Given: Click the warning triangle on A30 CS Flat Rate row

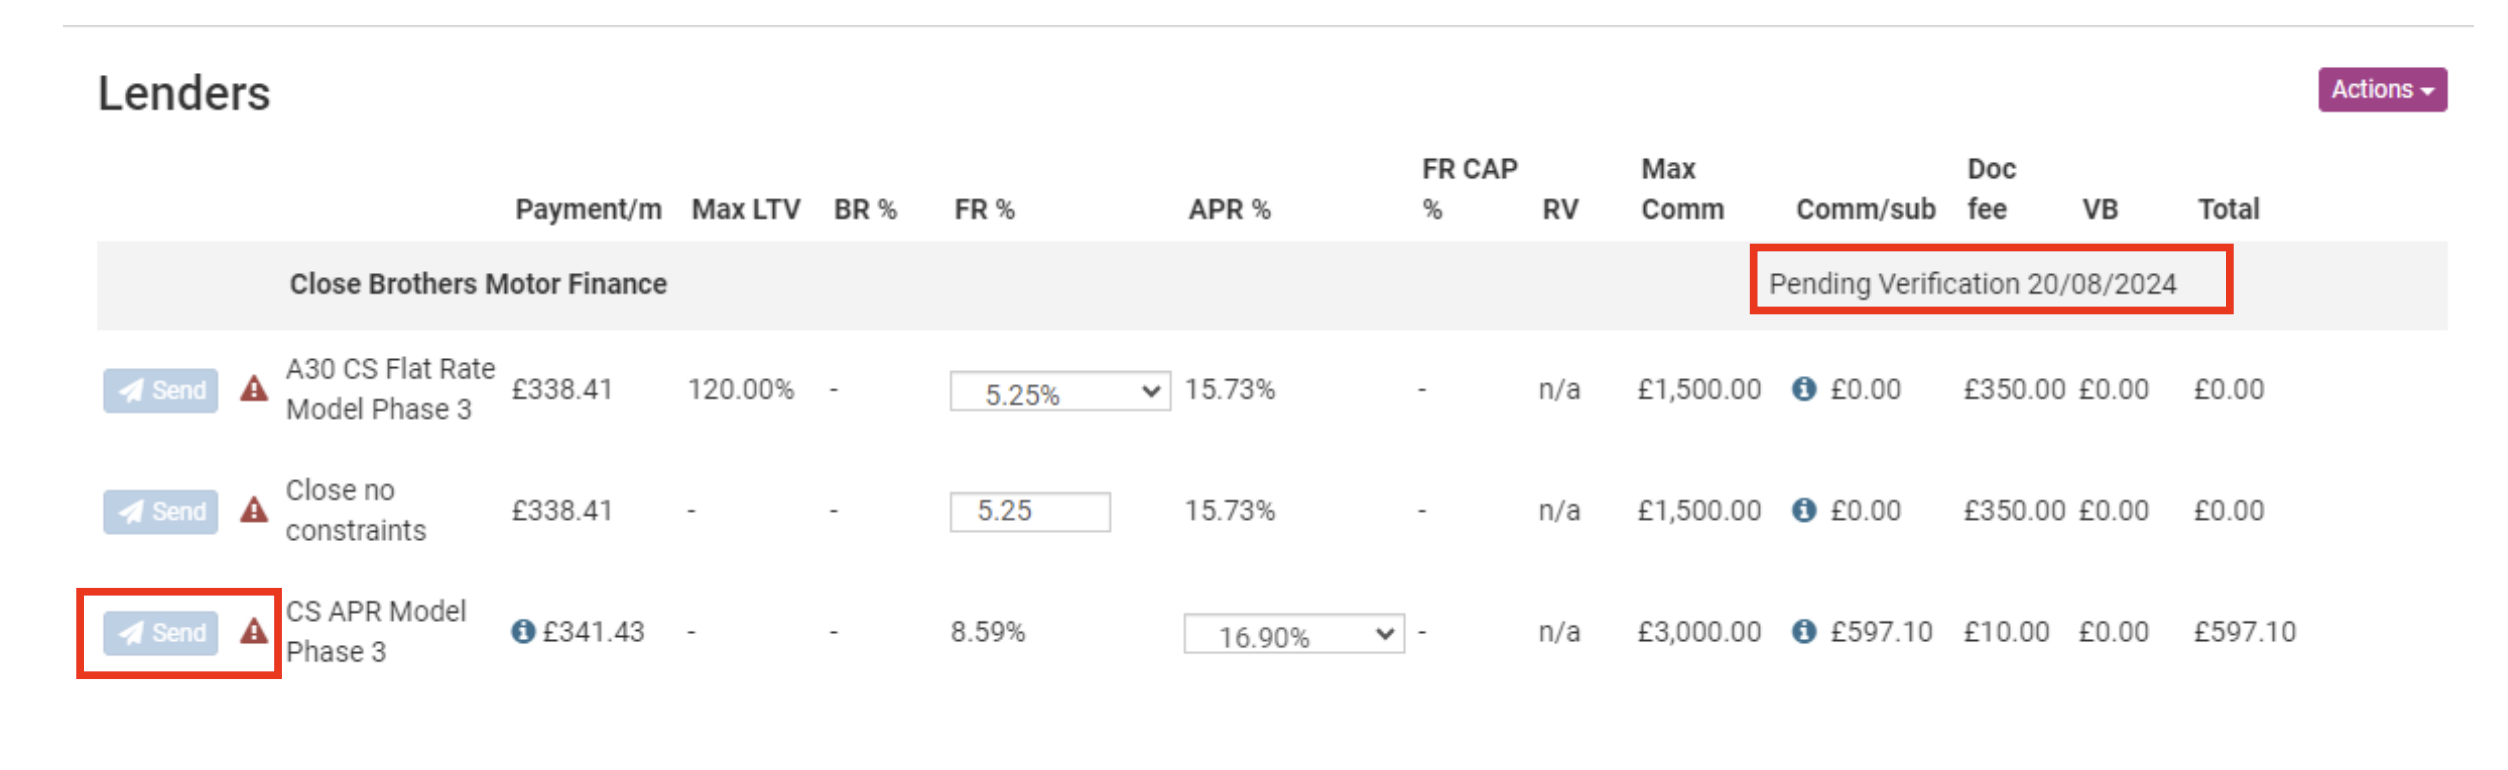Looking at the screenshot, I should (x=254, y=390).
